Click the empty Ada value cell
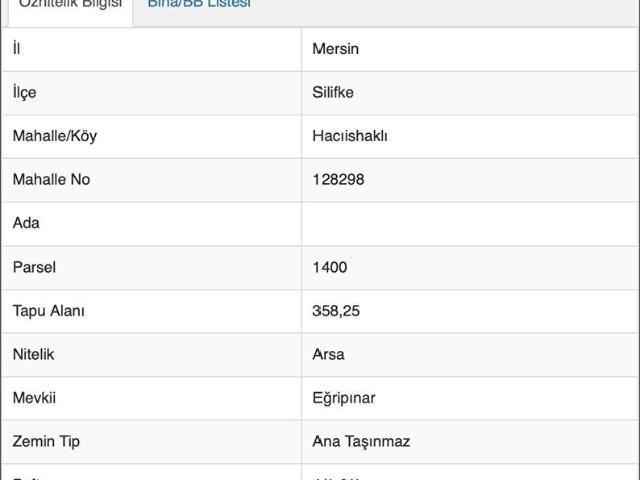This screenshot has width=640, height=480. tap(468, 223)
